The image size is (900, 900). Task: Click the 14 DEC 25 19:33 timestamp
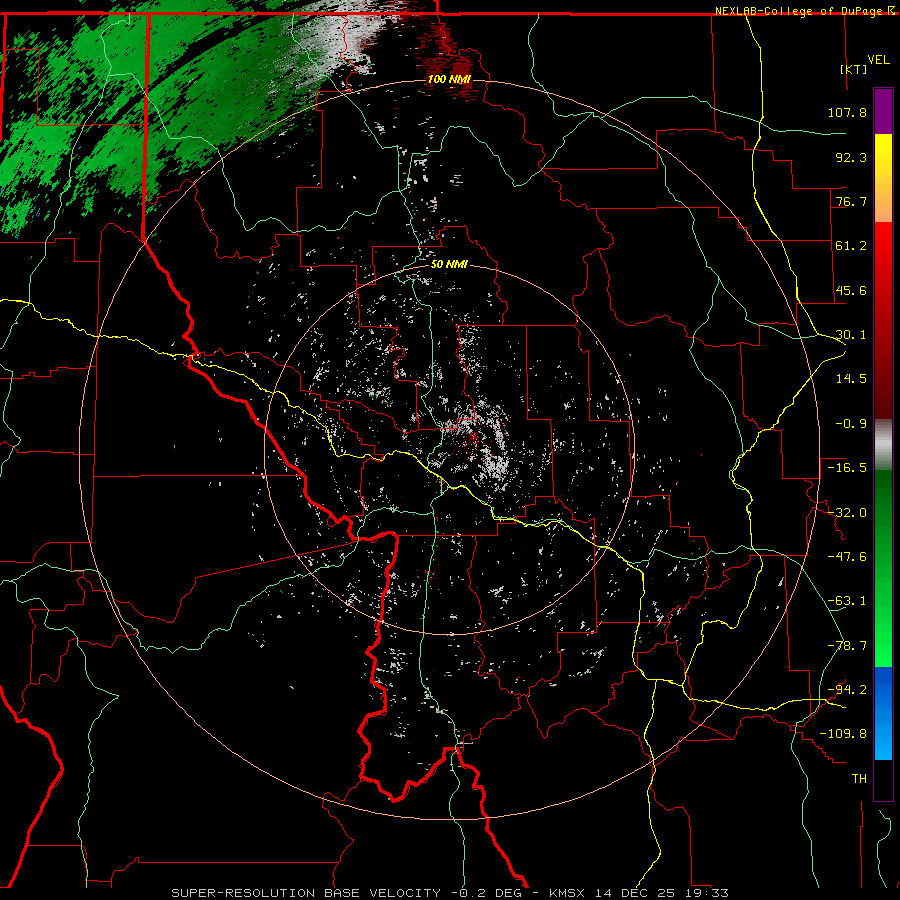point(662,893)
